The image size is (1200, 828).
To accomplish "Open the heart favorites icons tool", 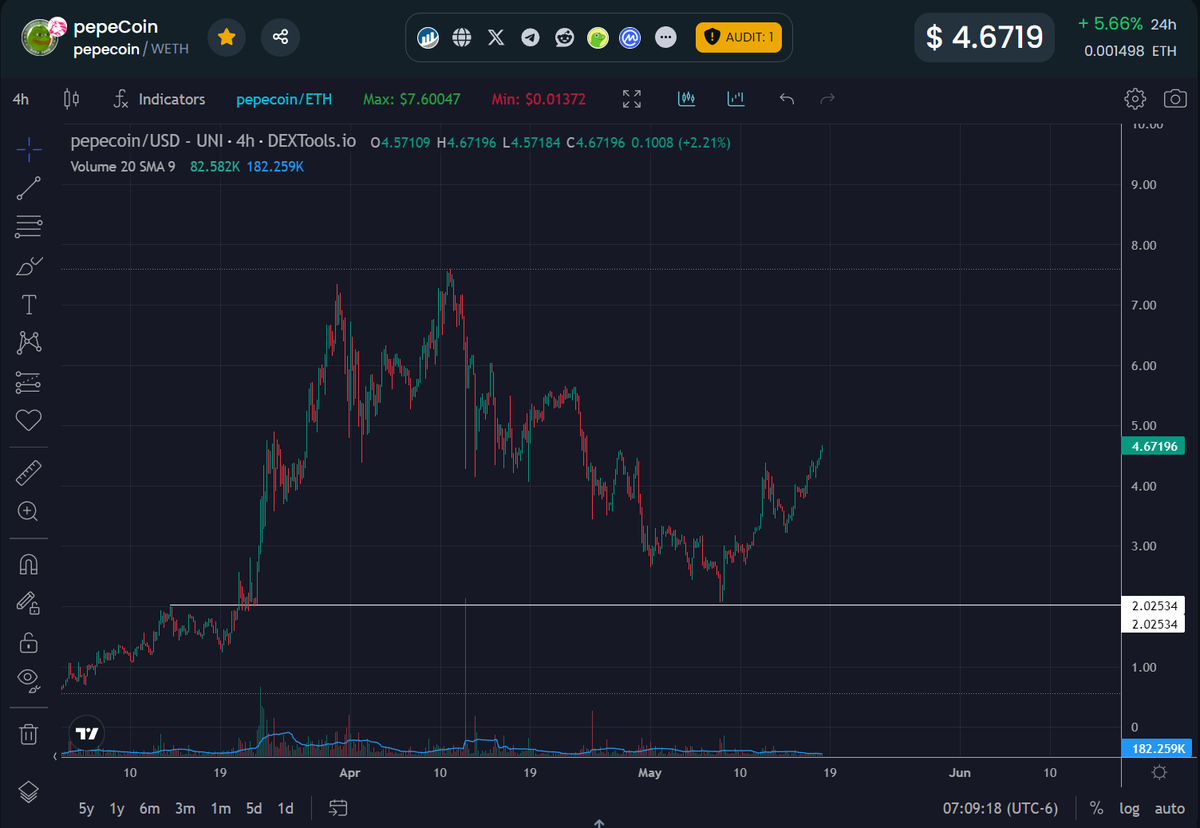I will point(29,420).
